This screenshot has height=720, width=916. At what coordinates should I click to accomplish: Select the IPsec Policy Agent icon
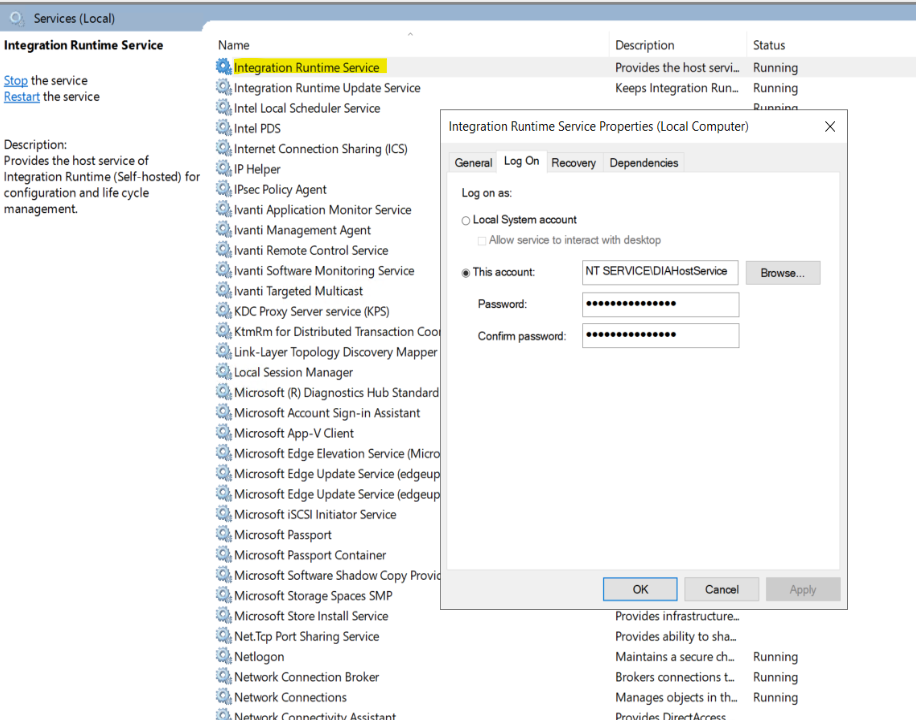pyautogui.click(x=224, y=189)
